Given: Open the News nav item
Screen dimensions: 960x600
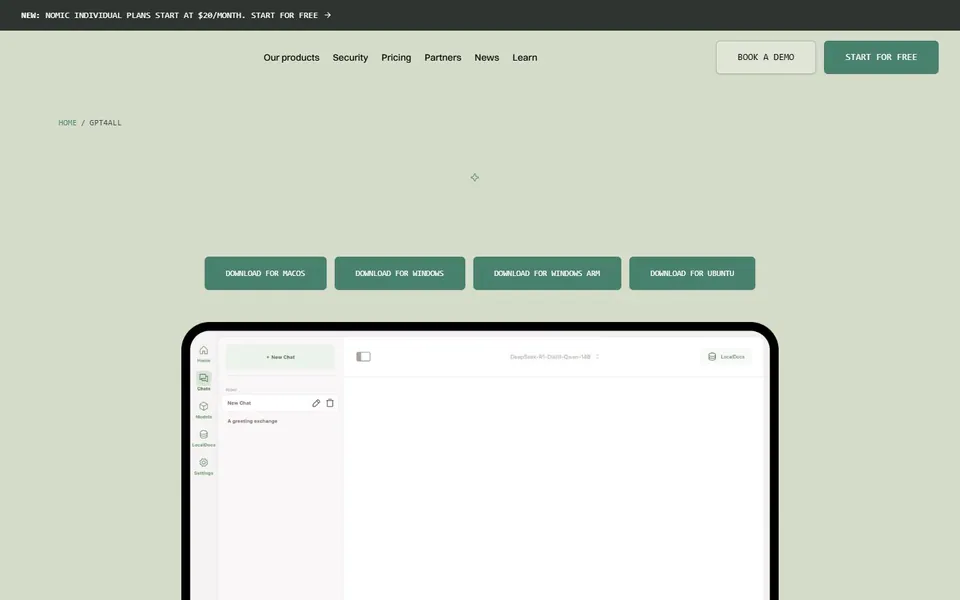Looking at the screenshot, I should tap(487, 58).
